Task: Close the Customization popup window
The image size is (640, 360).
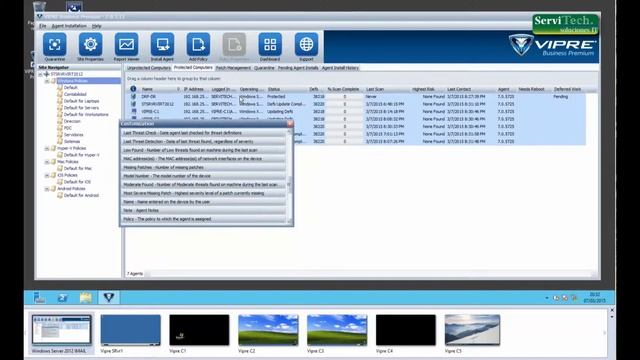Action: [x=290, y=124]
